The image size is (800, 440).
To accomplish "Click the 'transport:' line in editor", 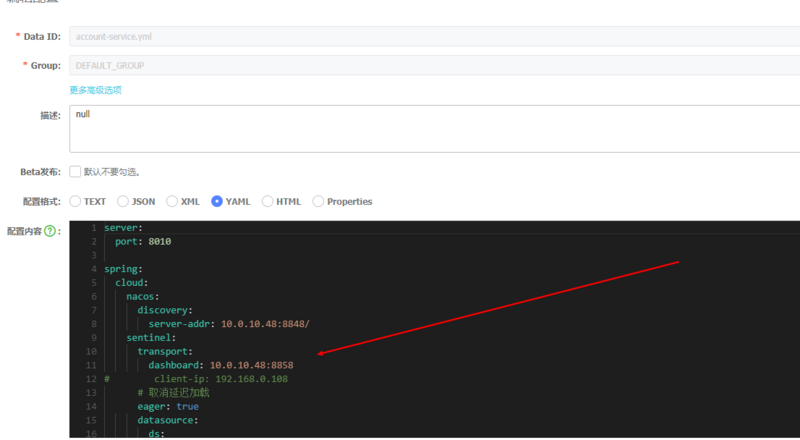I will (x=165, y=352).
